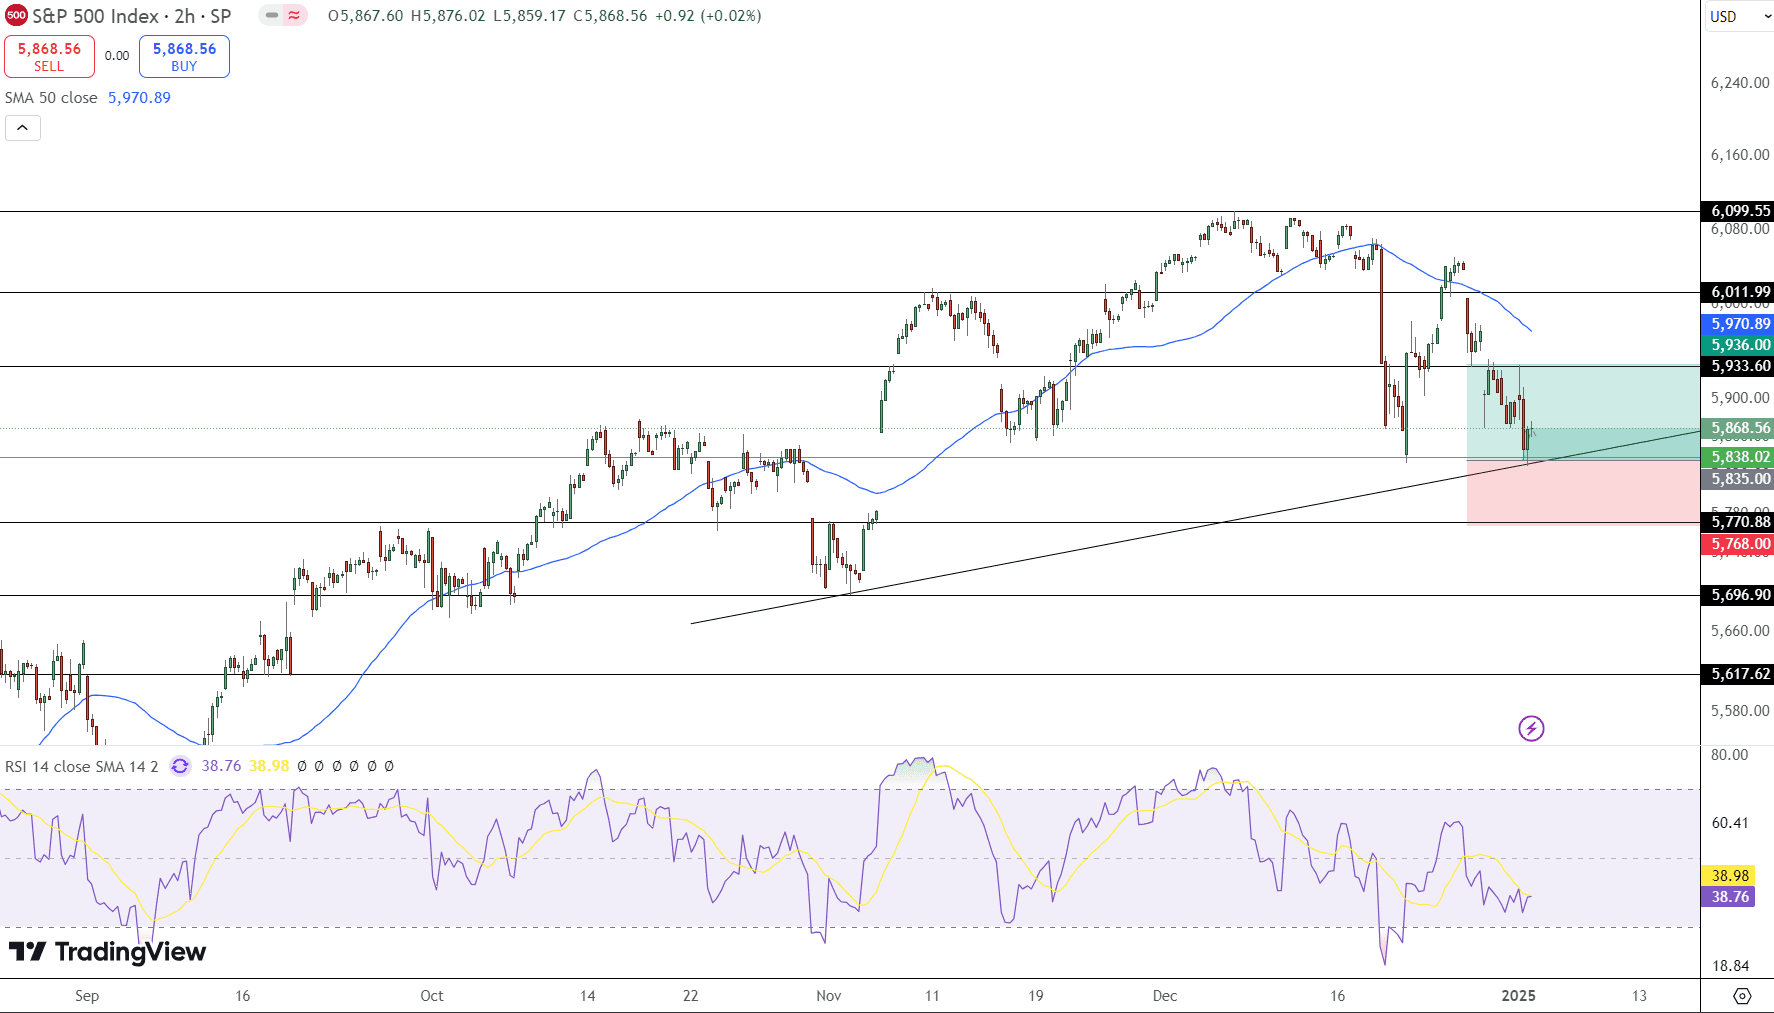The image size is (1774, 1013).
Task: Click the red 5,768.00 stop price label
Action: coord(1738,544)
